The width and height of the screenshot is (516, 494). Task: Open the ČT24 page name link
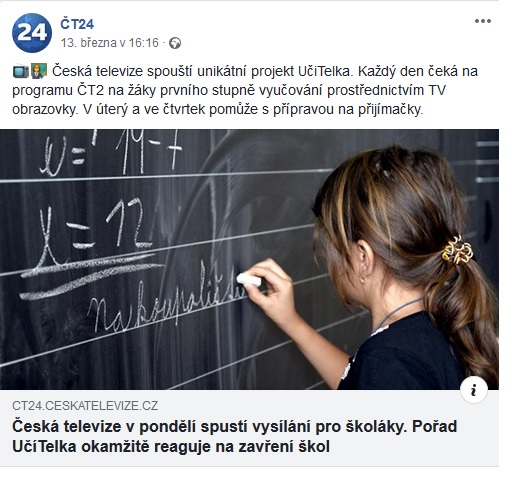(x=77, y=24)
